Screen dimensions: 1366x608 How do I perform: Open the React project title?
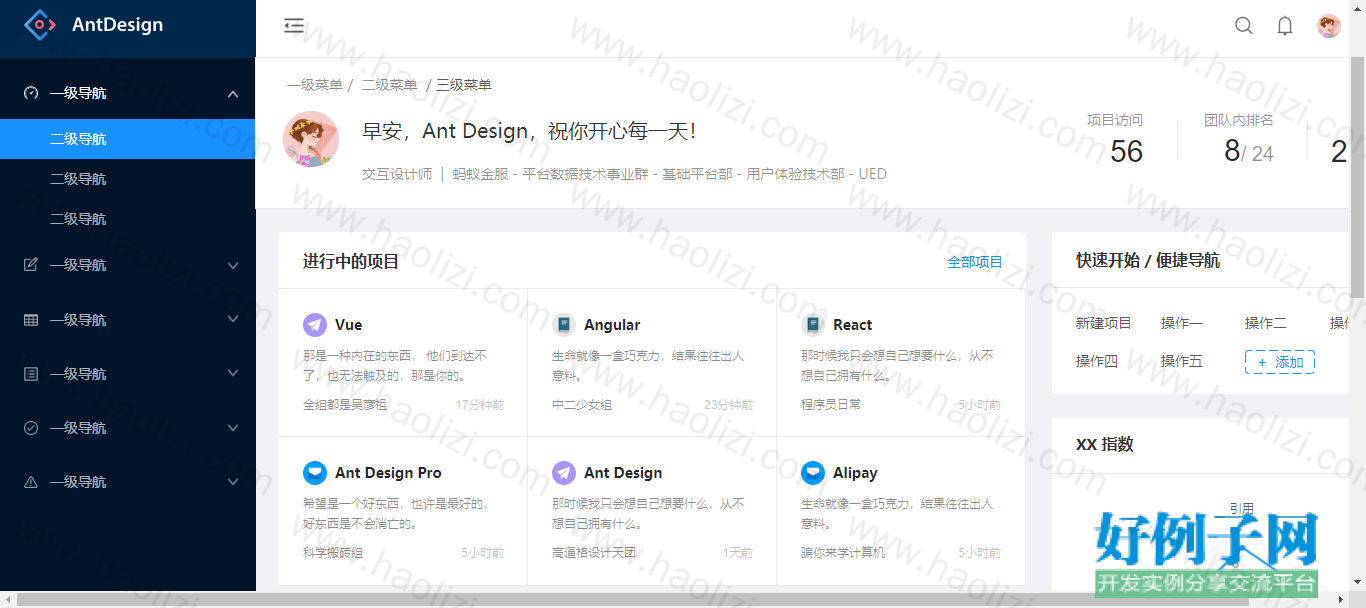853,325
